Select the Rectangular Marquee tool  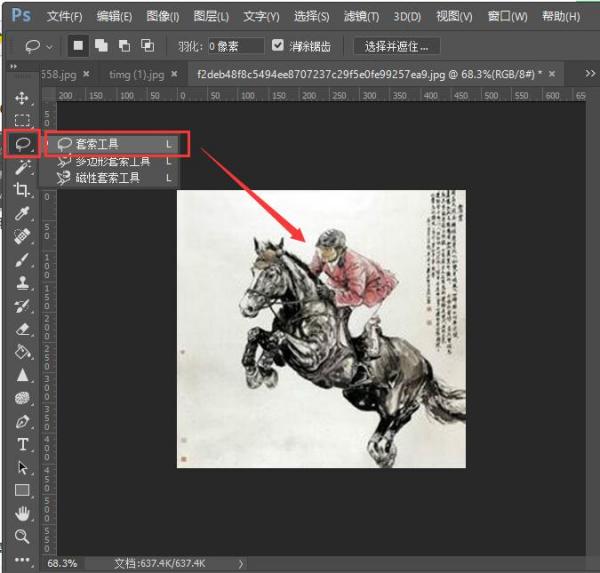click(x=22, y=120)
